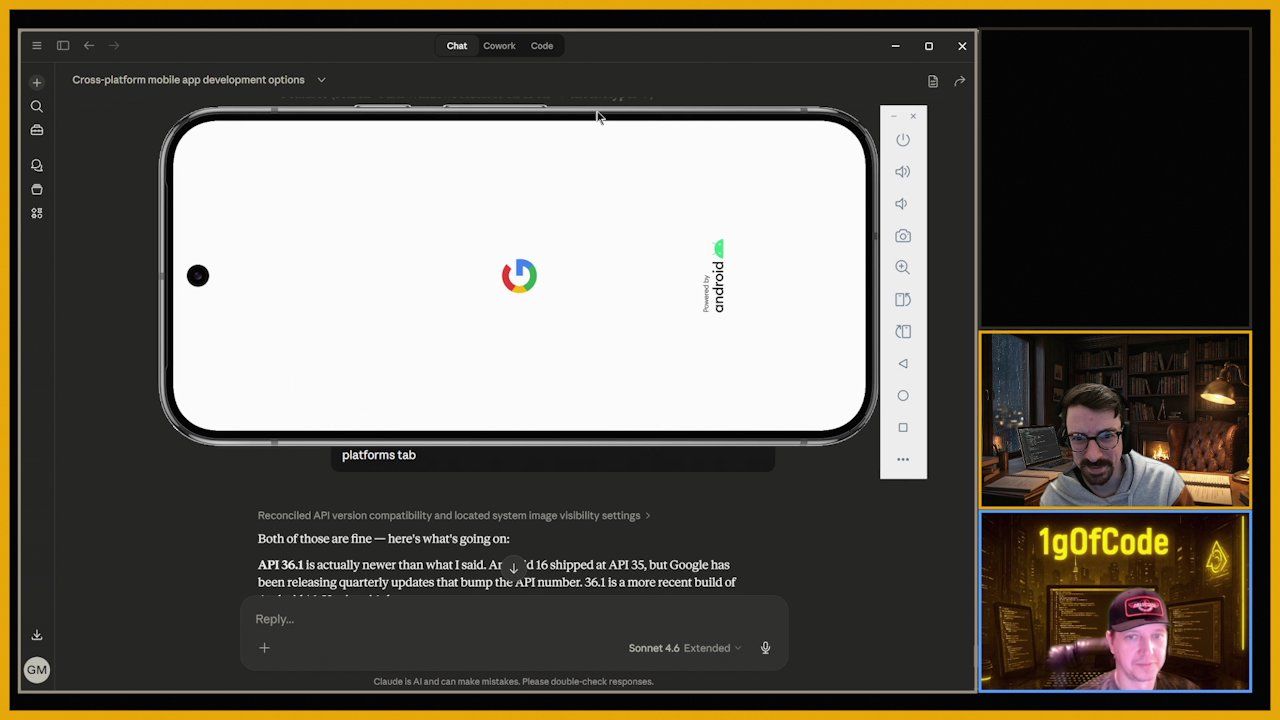Toggle voice input microphone
Viewport: 1280px width, 720px height.
[x=765, y=648]
